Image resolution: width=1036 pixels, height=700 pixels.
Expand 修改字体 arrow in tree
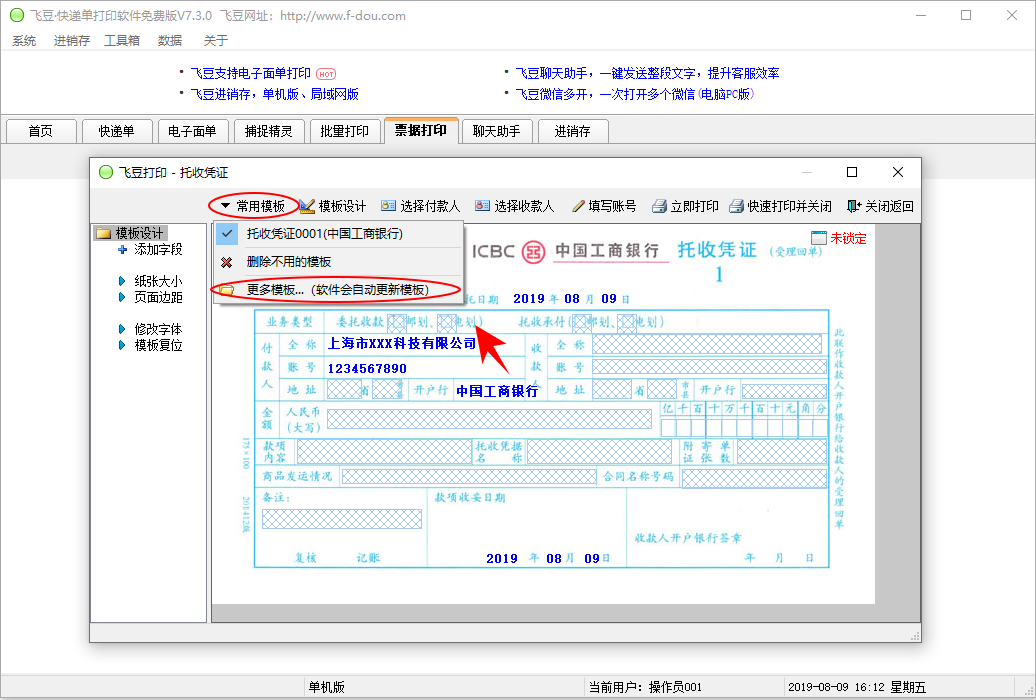[122, 329]
